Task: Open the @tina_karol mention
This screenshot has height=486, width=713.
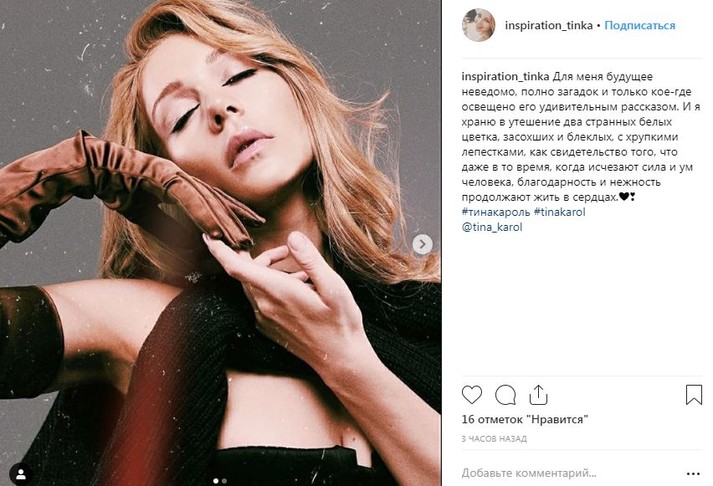Action: 492,227
